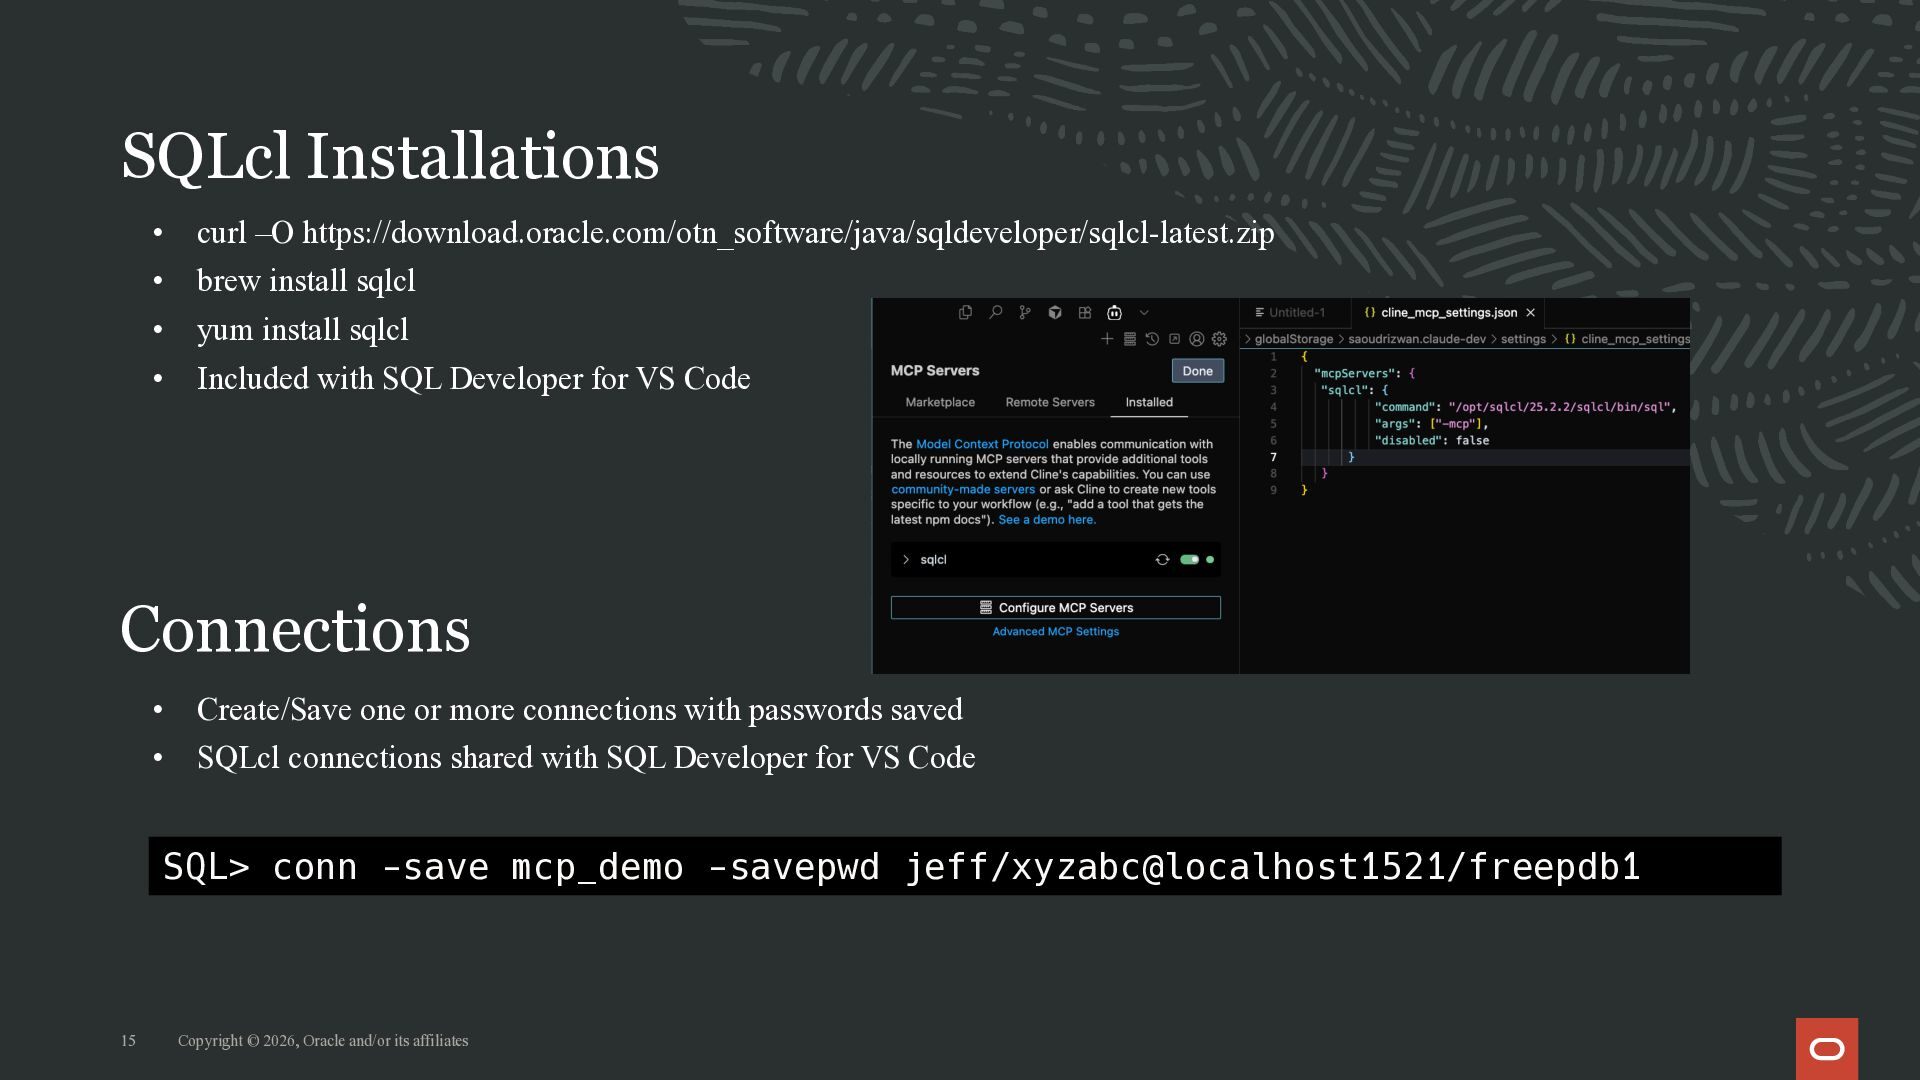
Task: Open the Model Context Protocol link
Action: (x=982, y=444)
